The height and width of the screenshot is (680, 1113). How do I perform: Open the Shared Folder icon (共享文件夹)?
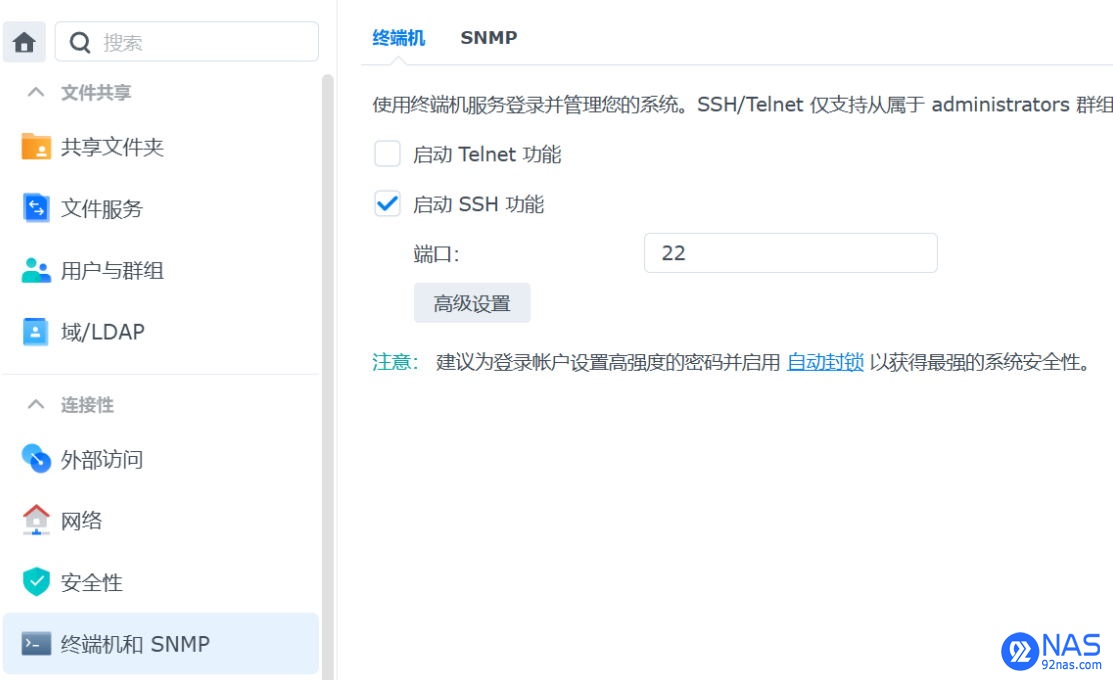pyautogui.click(x=35, y=147)
